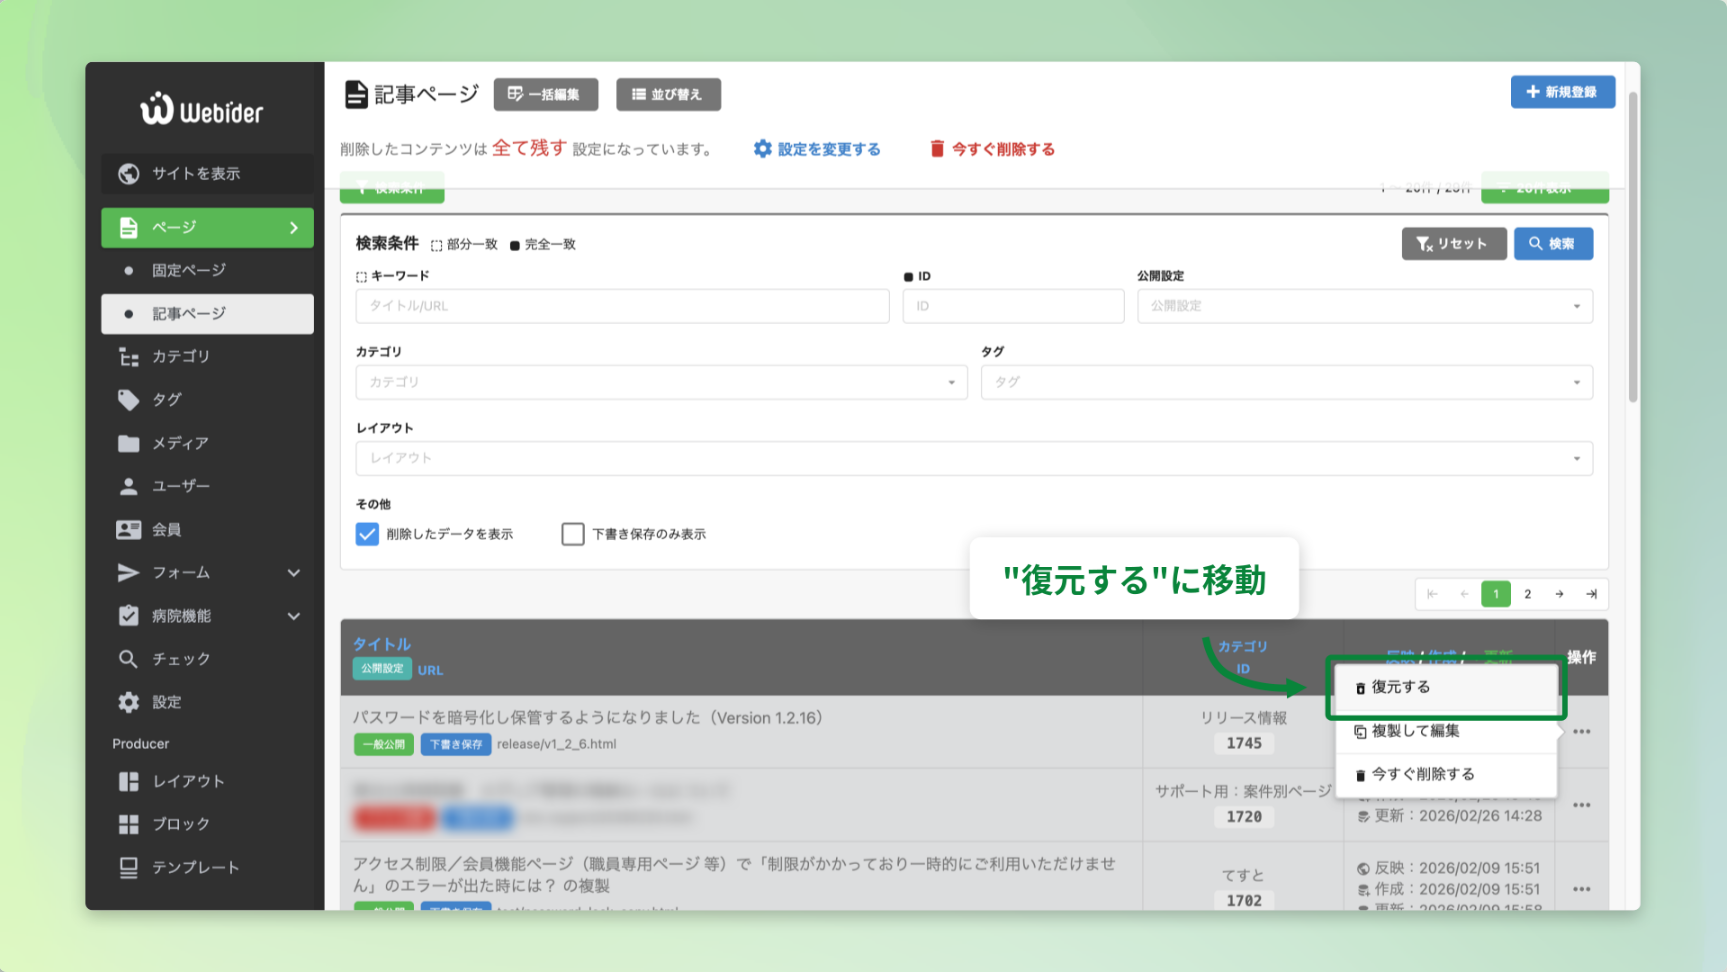Viewport: 1727px width, 972px height.
Task: Expand the 病院機能 sidebar chevron
Action: (294, 616)
